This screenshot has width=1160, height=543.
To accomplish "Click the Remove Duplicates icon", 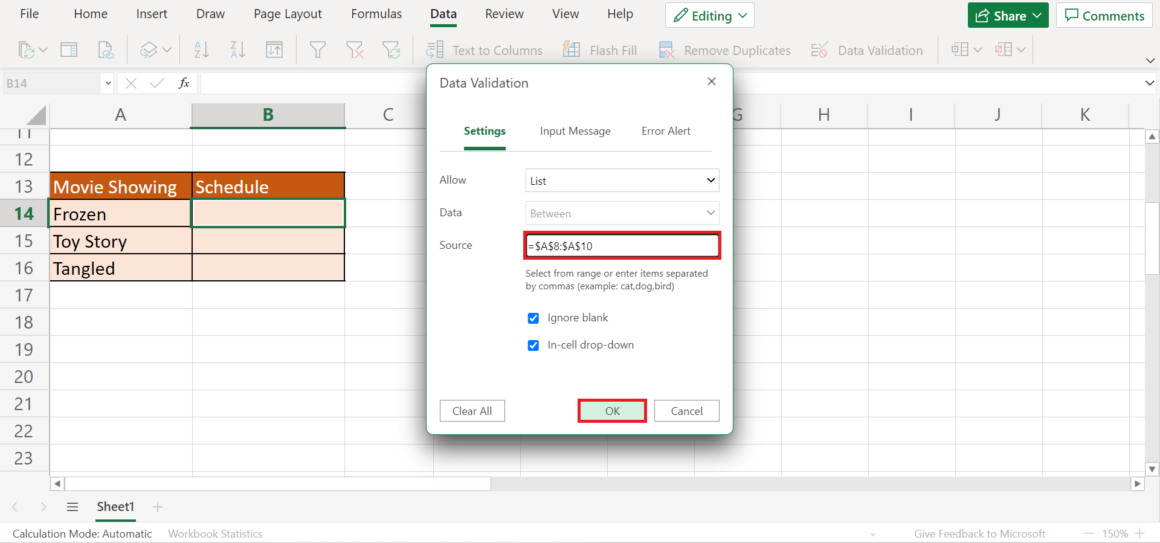I will 667,50.
